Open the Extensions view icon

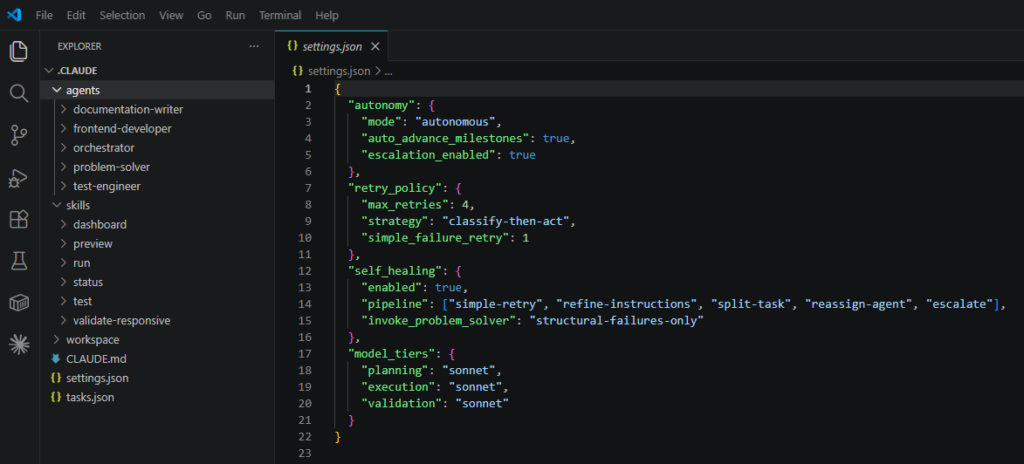pos(19,220)
